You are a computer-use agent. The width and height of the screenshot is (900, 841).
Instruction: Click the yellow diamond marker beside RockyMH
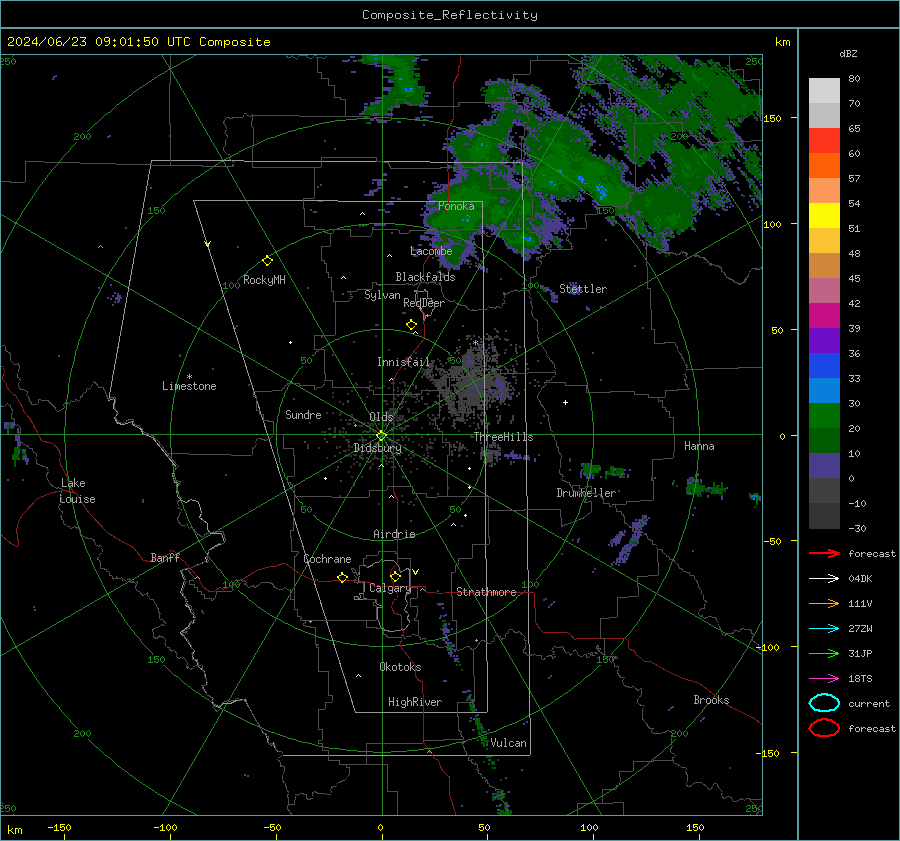coord(267,261)
